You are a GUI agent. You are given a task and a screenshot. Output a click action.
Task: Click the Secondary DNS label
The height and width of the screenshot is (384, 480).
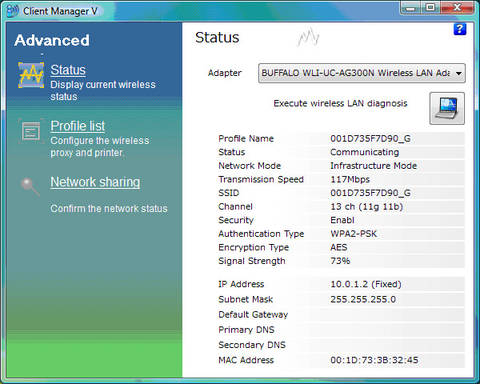pos(252,345)
